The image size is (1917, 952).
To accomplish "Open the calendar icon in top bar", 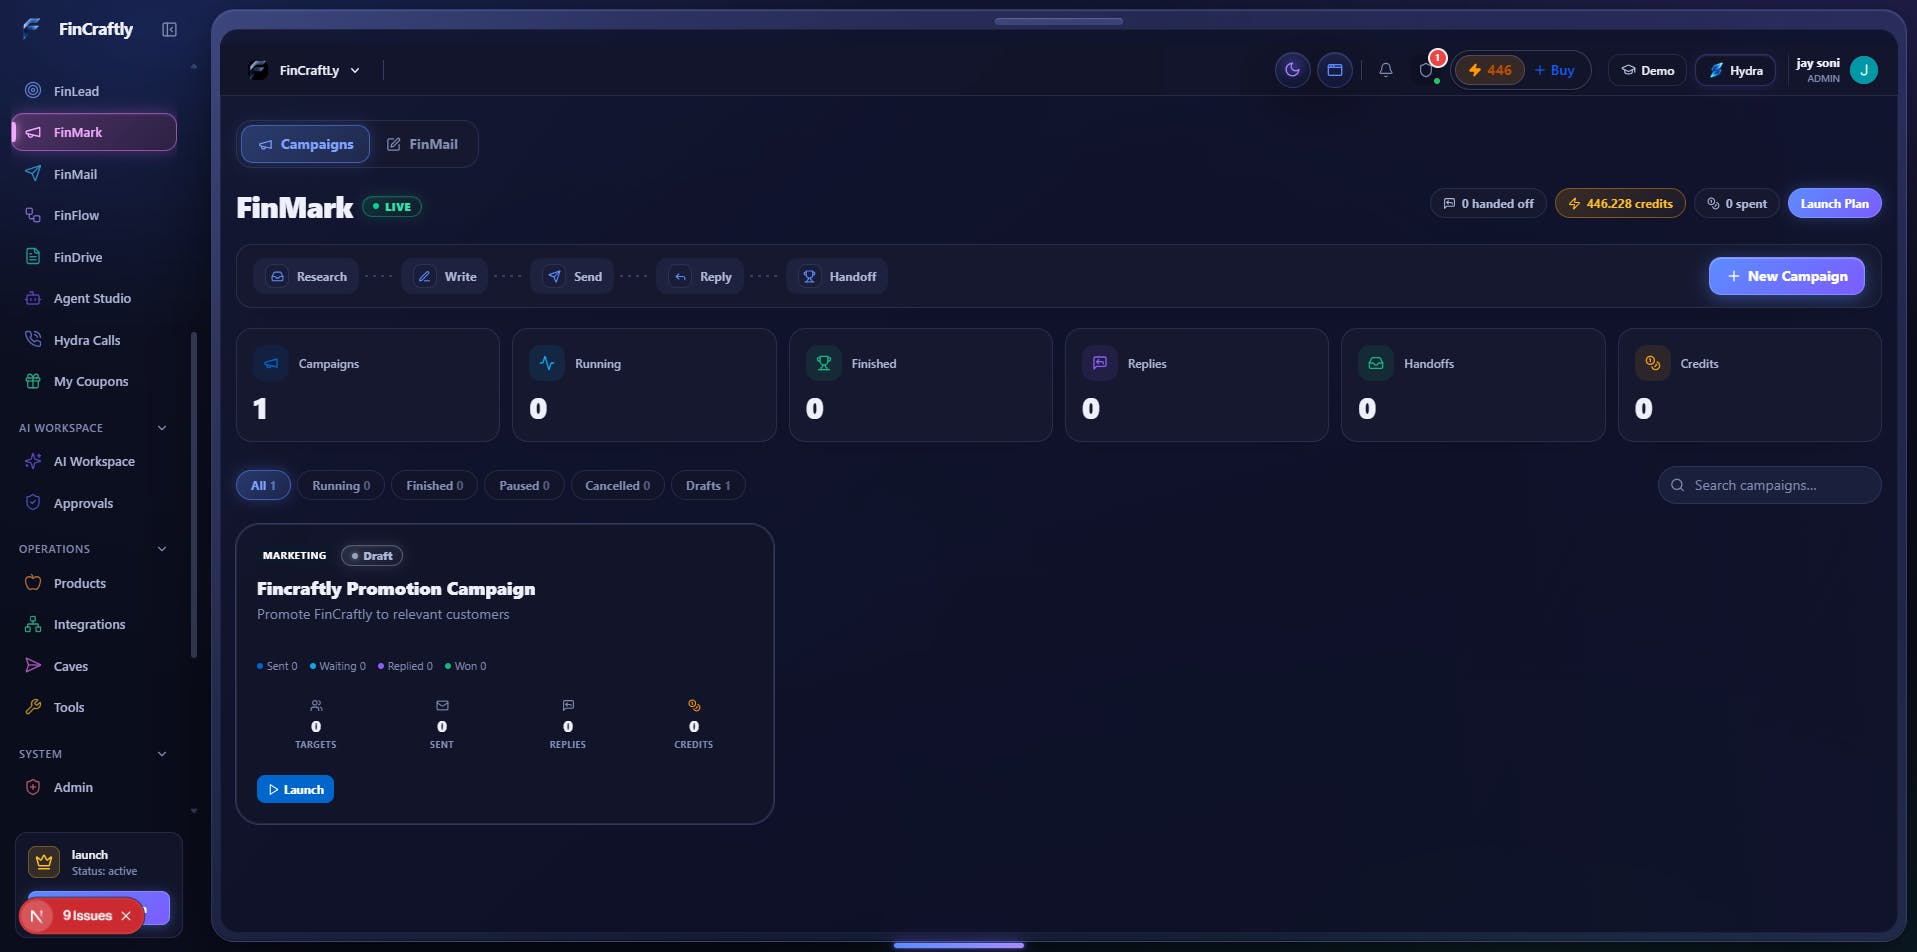I will point(1334,70).
